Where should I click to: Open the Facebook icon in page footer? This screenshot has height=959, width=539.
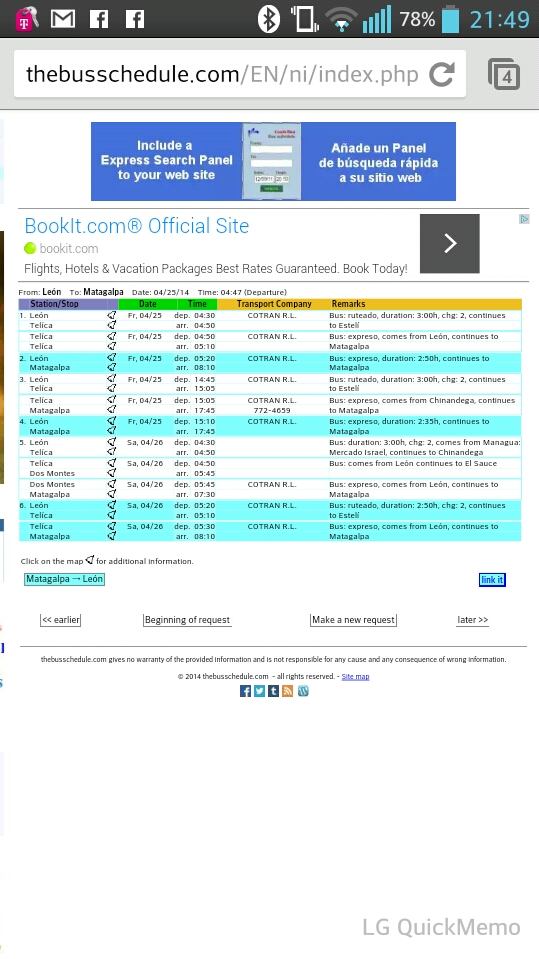[245, 691]
